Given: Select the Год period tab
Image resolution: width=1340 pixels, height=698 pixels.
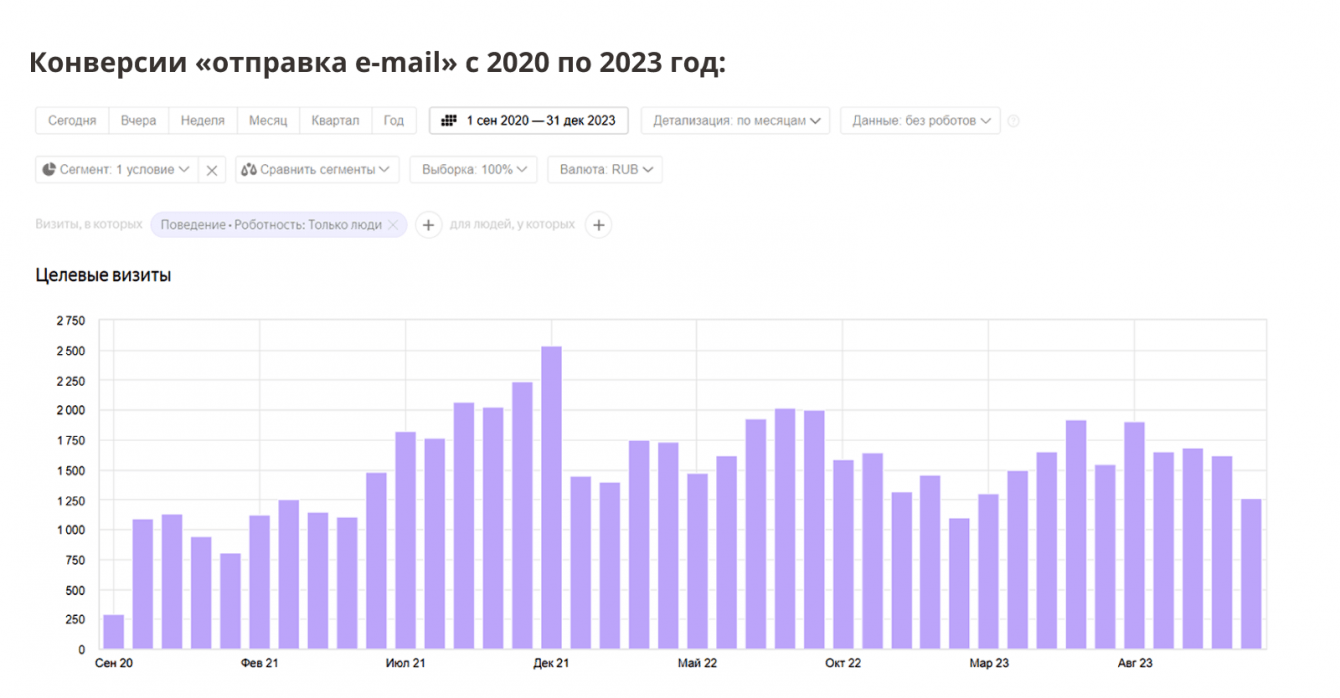Looking at the screenshot, I should click(394, 121).
